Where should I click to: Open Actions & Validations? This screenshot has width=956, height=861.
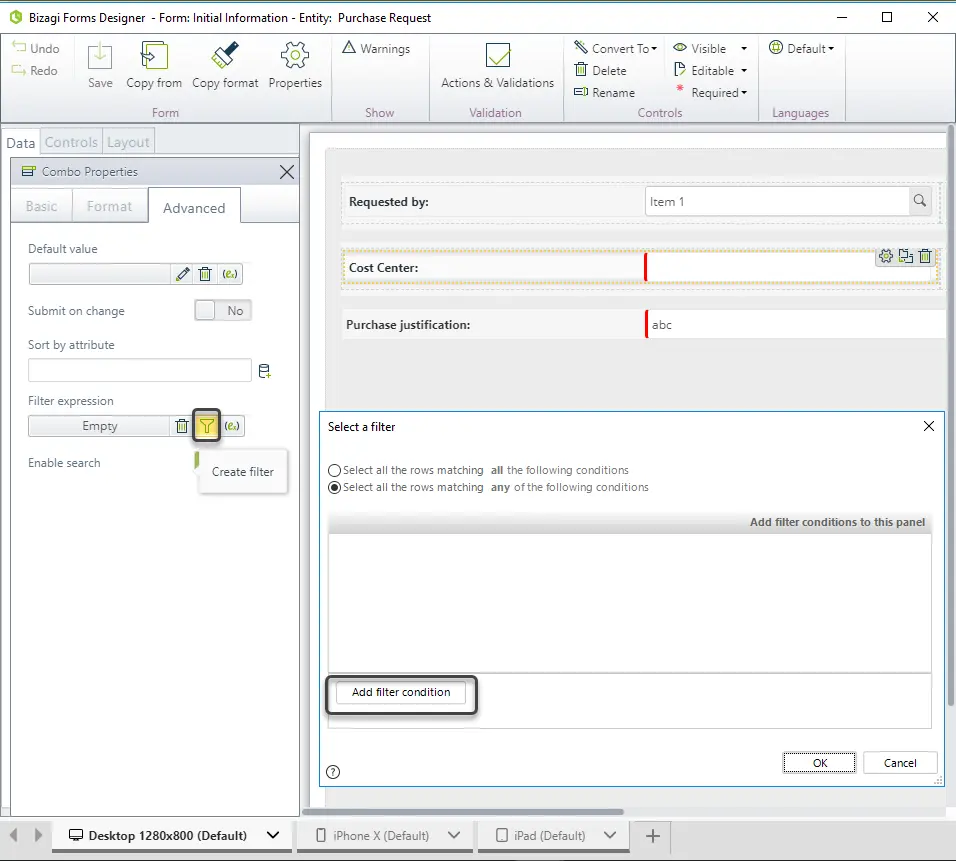(x=498, y=65)
